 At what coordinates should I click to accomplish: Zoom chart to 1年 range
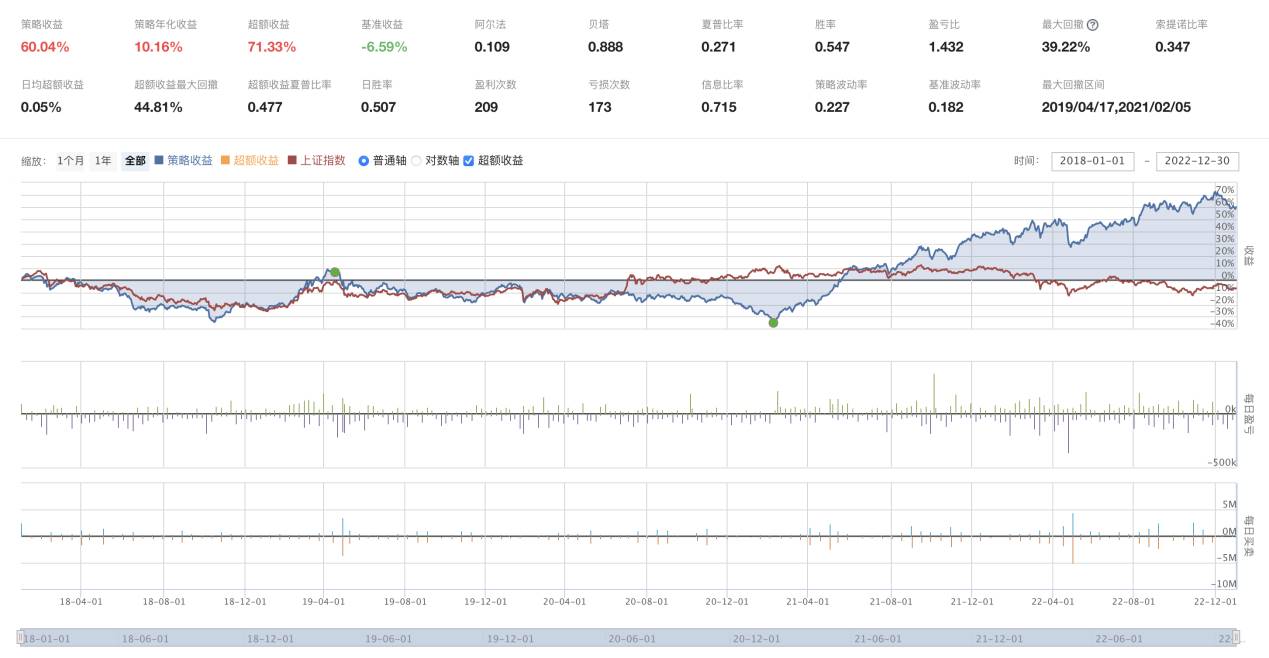pyautogui.click(x=103, y=161)
